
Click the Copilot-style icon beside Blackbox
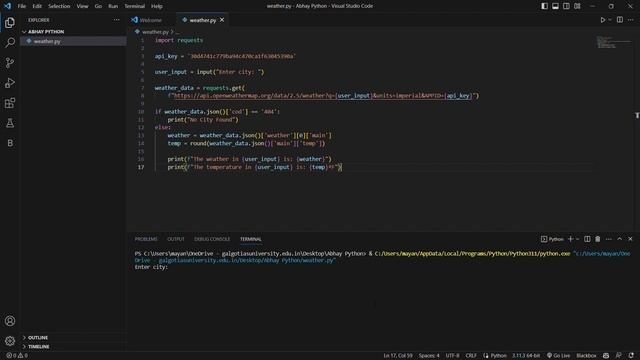click(606, 356)
